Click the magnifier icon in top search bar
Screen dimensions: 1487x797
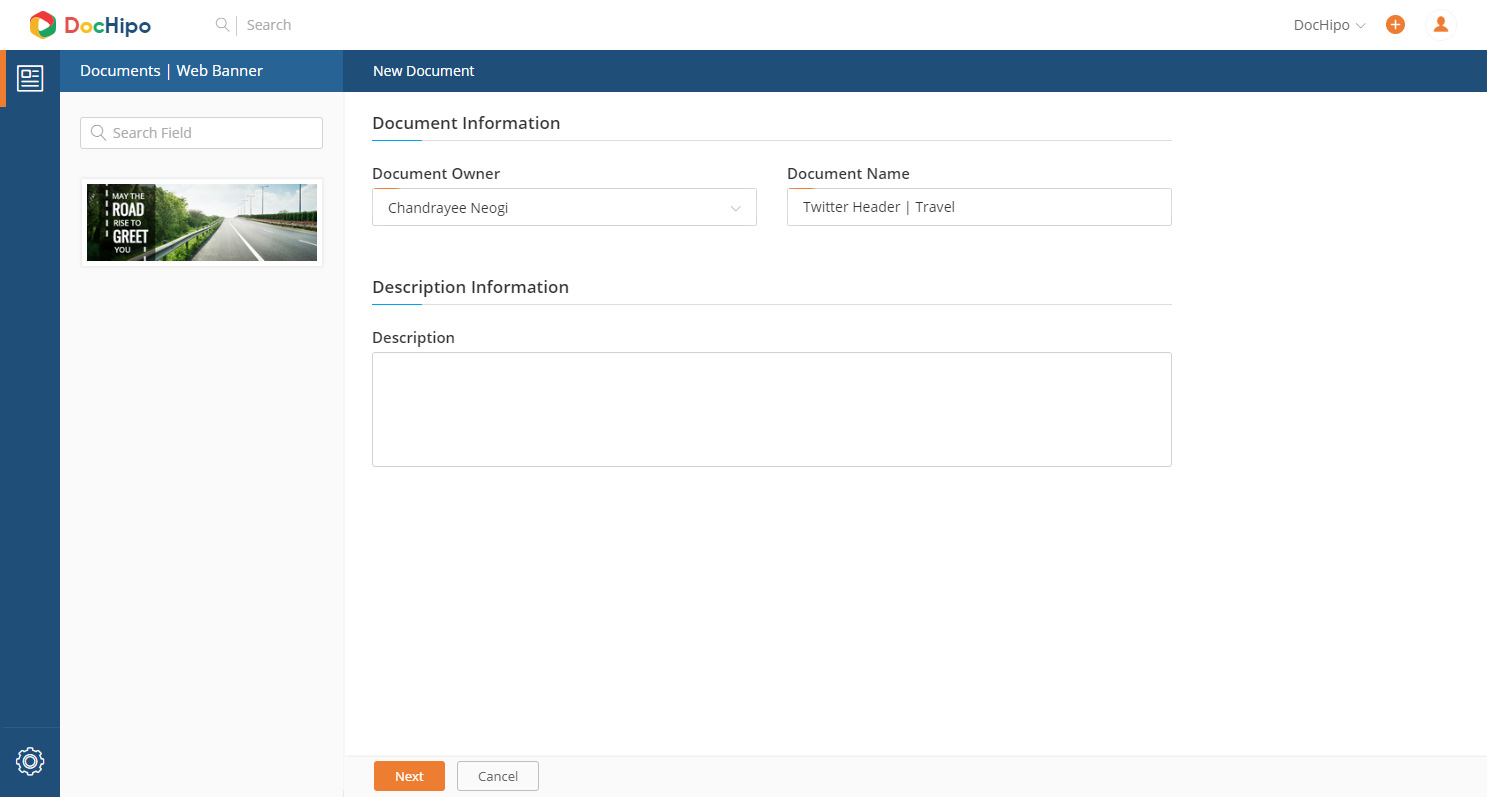coord(222,24)
